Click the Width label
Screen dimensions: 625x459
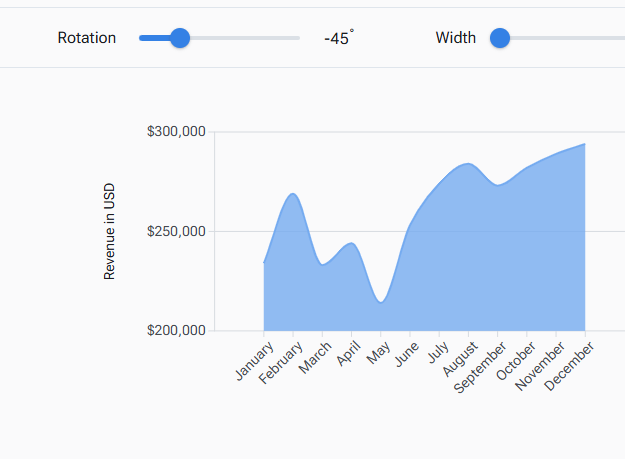456,38
